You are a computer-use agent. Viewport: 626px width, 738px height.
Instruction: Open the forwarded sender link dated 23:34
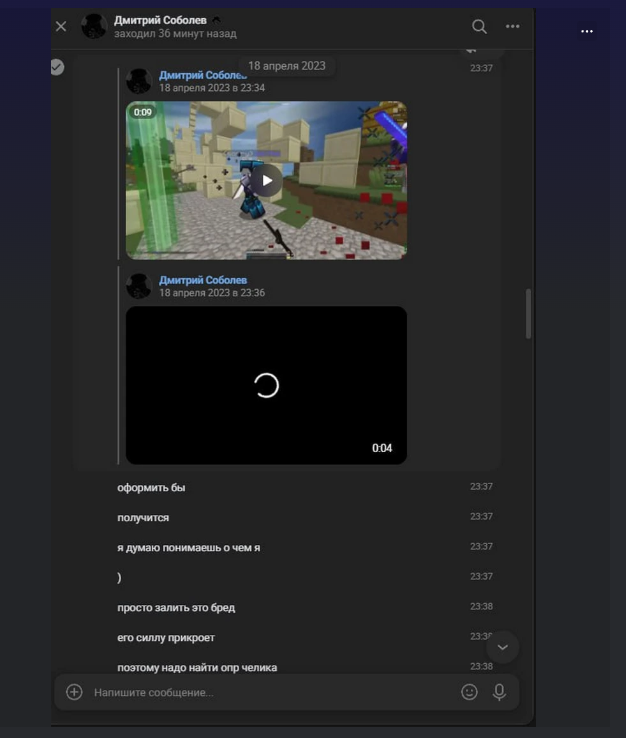(x=202, y=75)
